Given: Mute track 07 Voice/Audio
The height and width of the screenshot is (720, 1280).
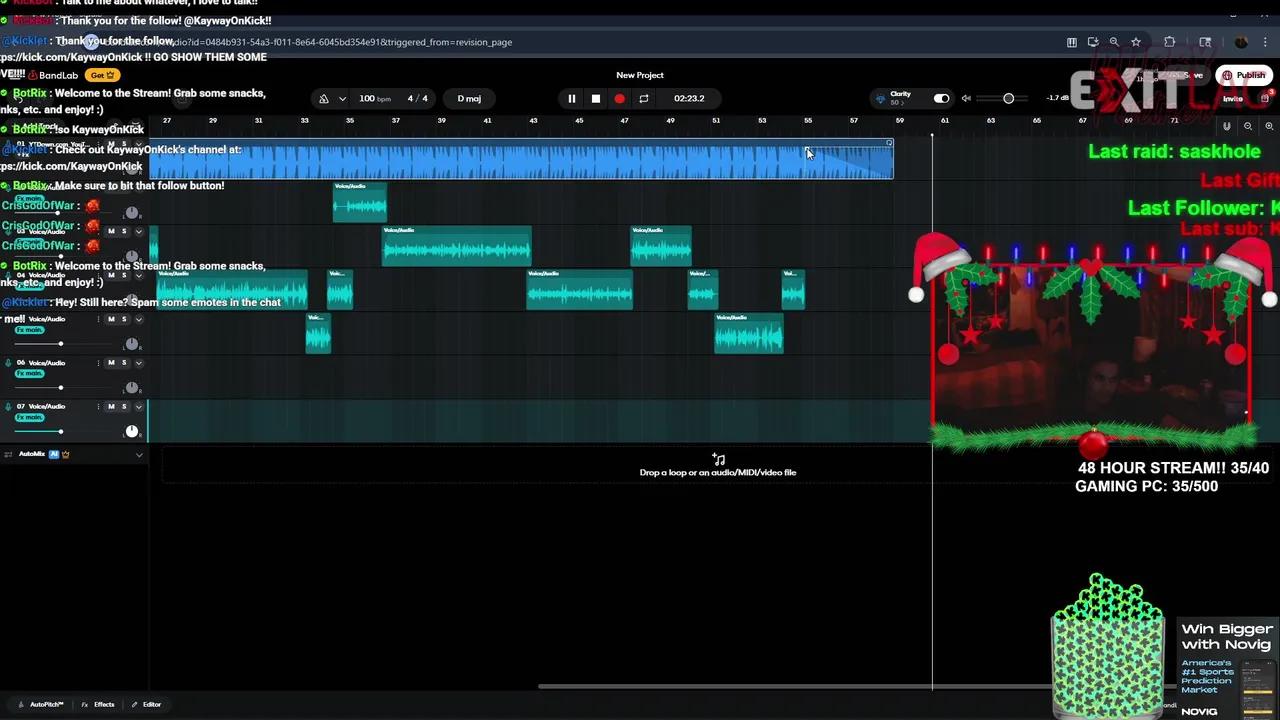Looking at the screenshot, I should click(x=111, y=406).
